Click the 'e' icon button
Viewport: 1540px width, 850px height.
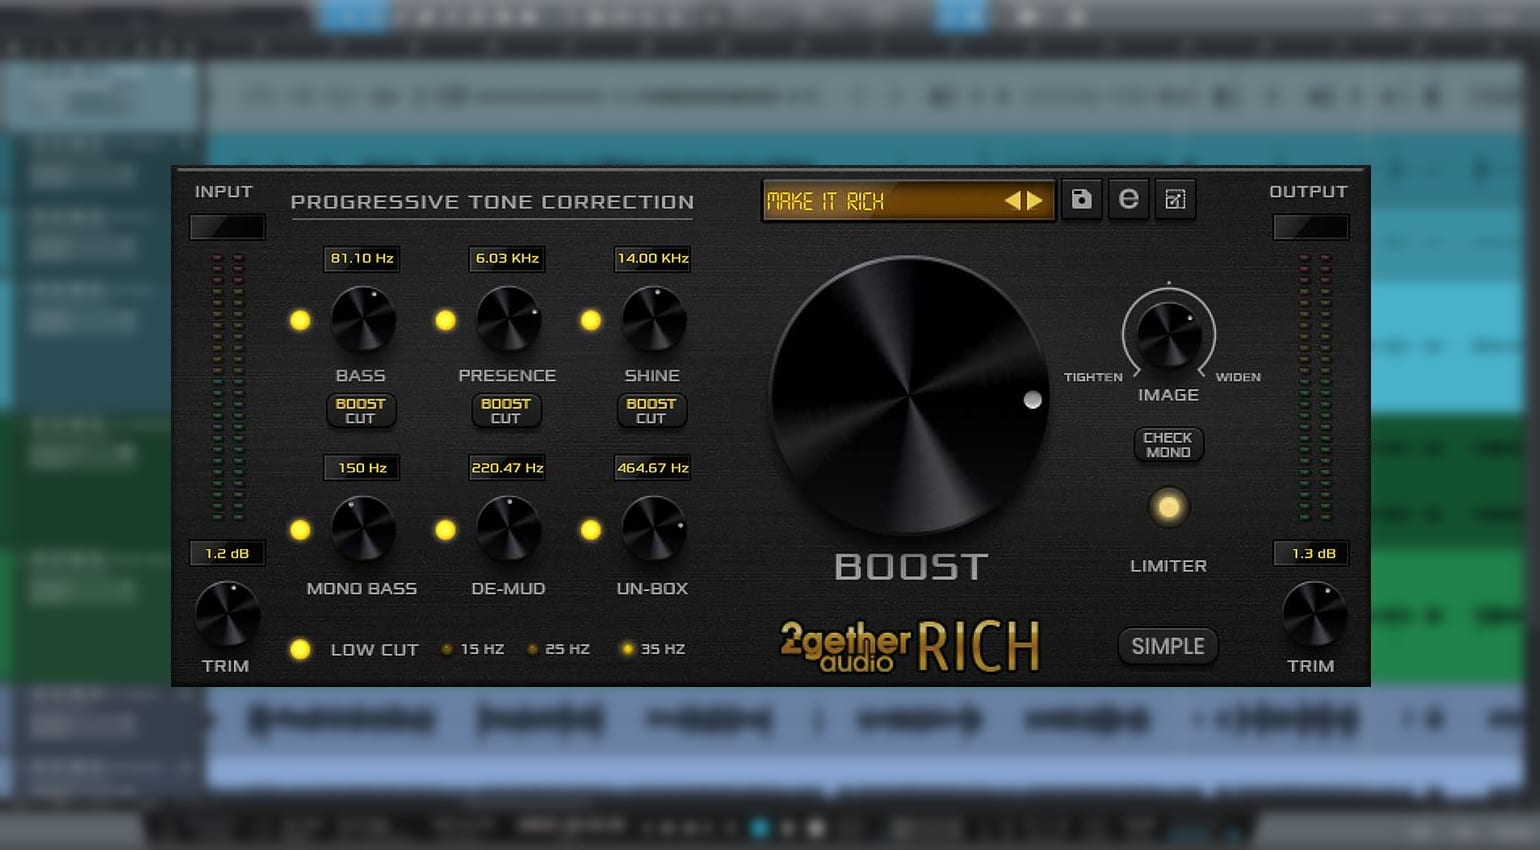(x=1128, y=199)
